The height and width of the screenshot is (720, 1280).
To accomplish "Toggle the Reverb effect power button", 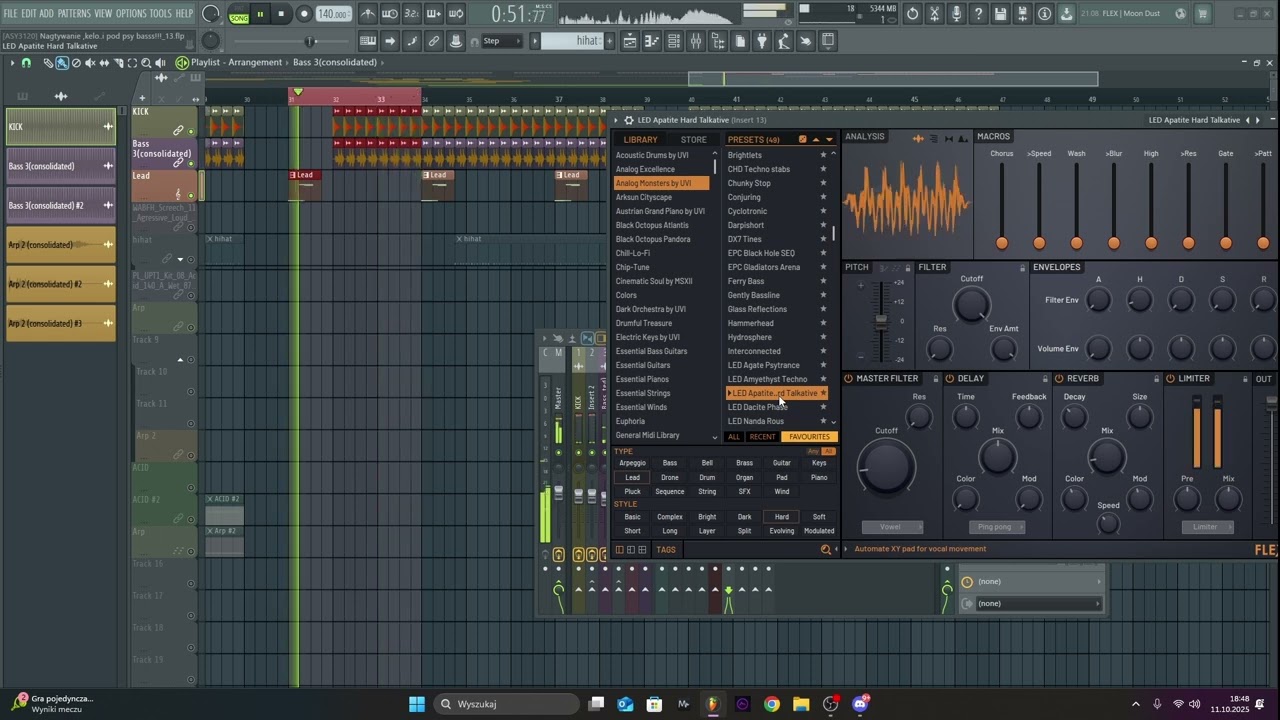I will pyautogui.click(x=1059, y=379).
